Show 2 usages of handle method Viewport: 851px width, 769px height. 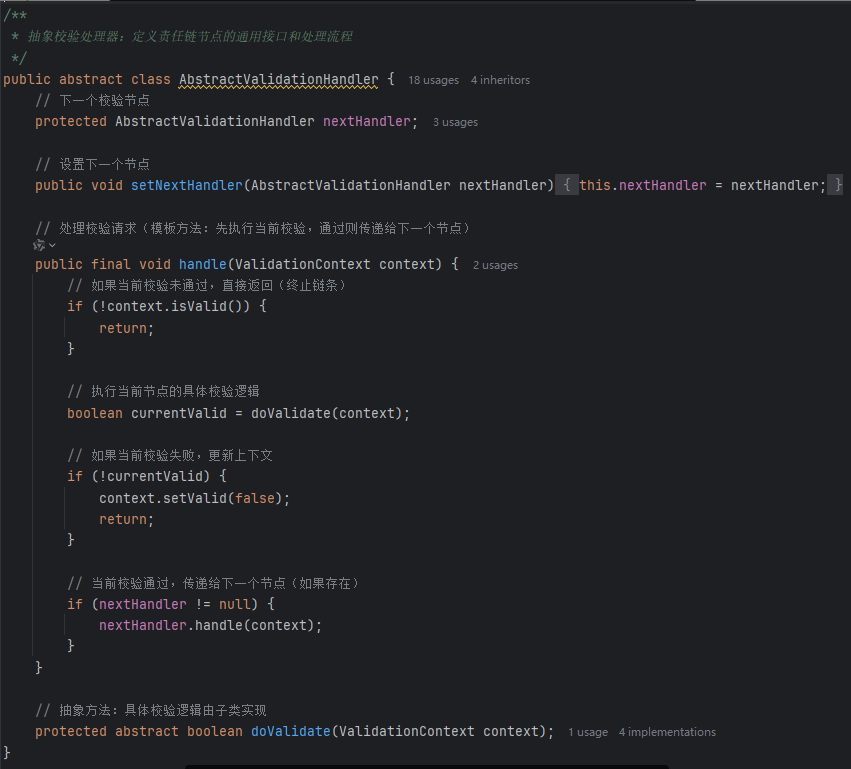[x=495, y=265]
